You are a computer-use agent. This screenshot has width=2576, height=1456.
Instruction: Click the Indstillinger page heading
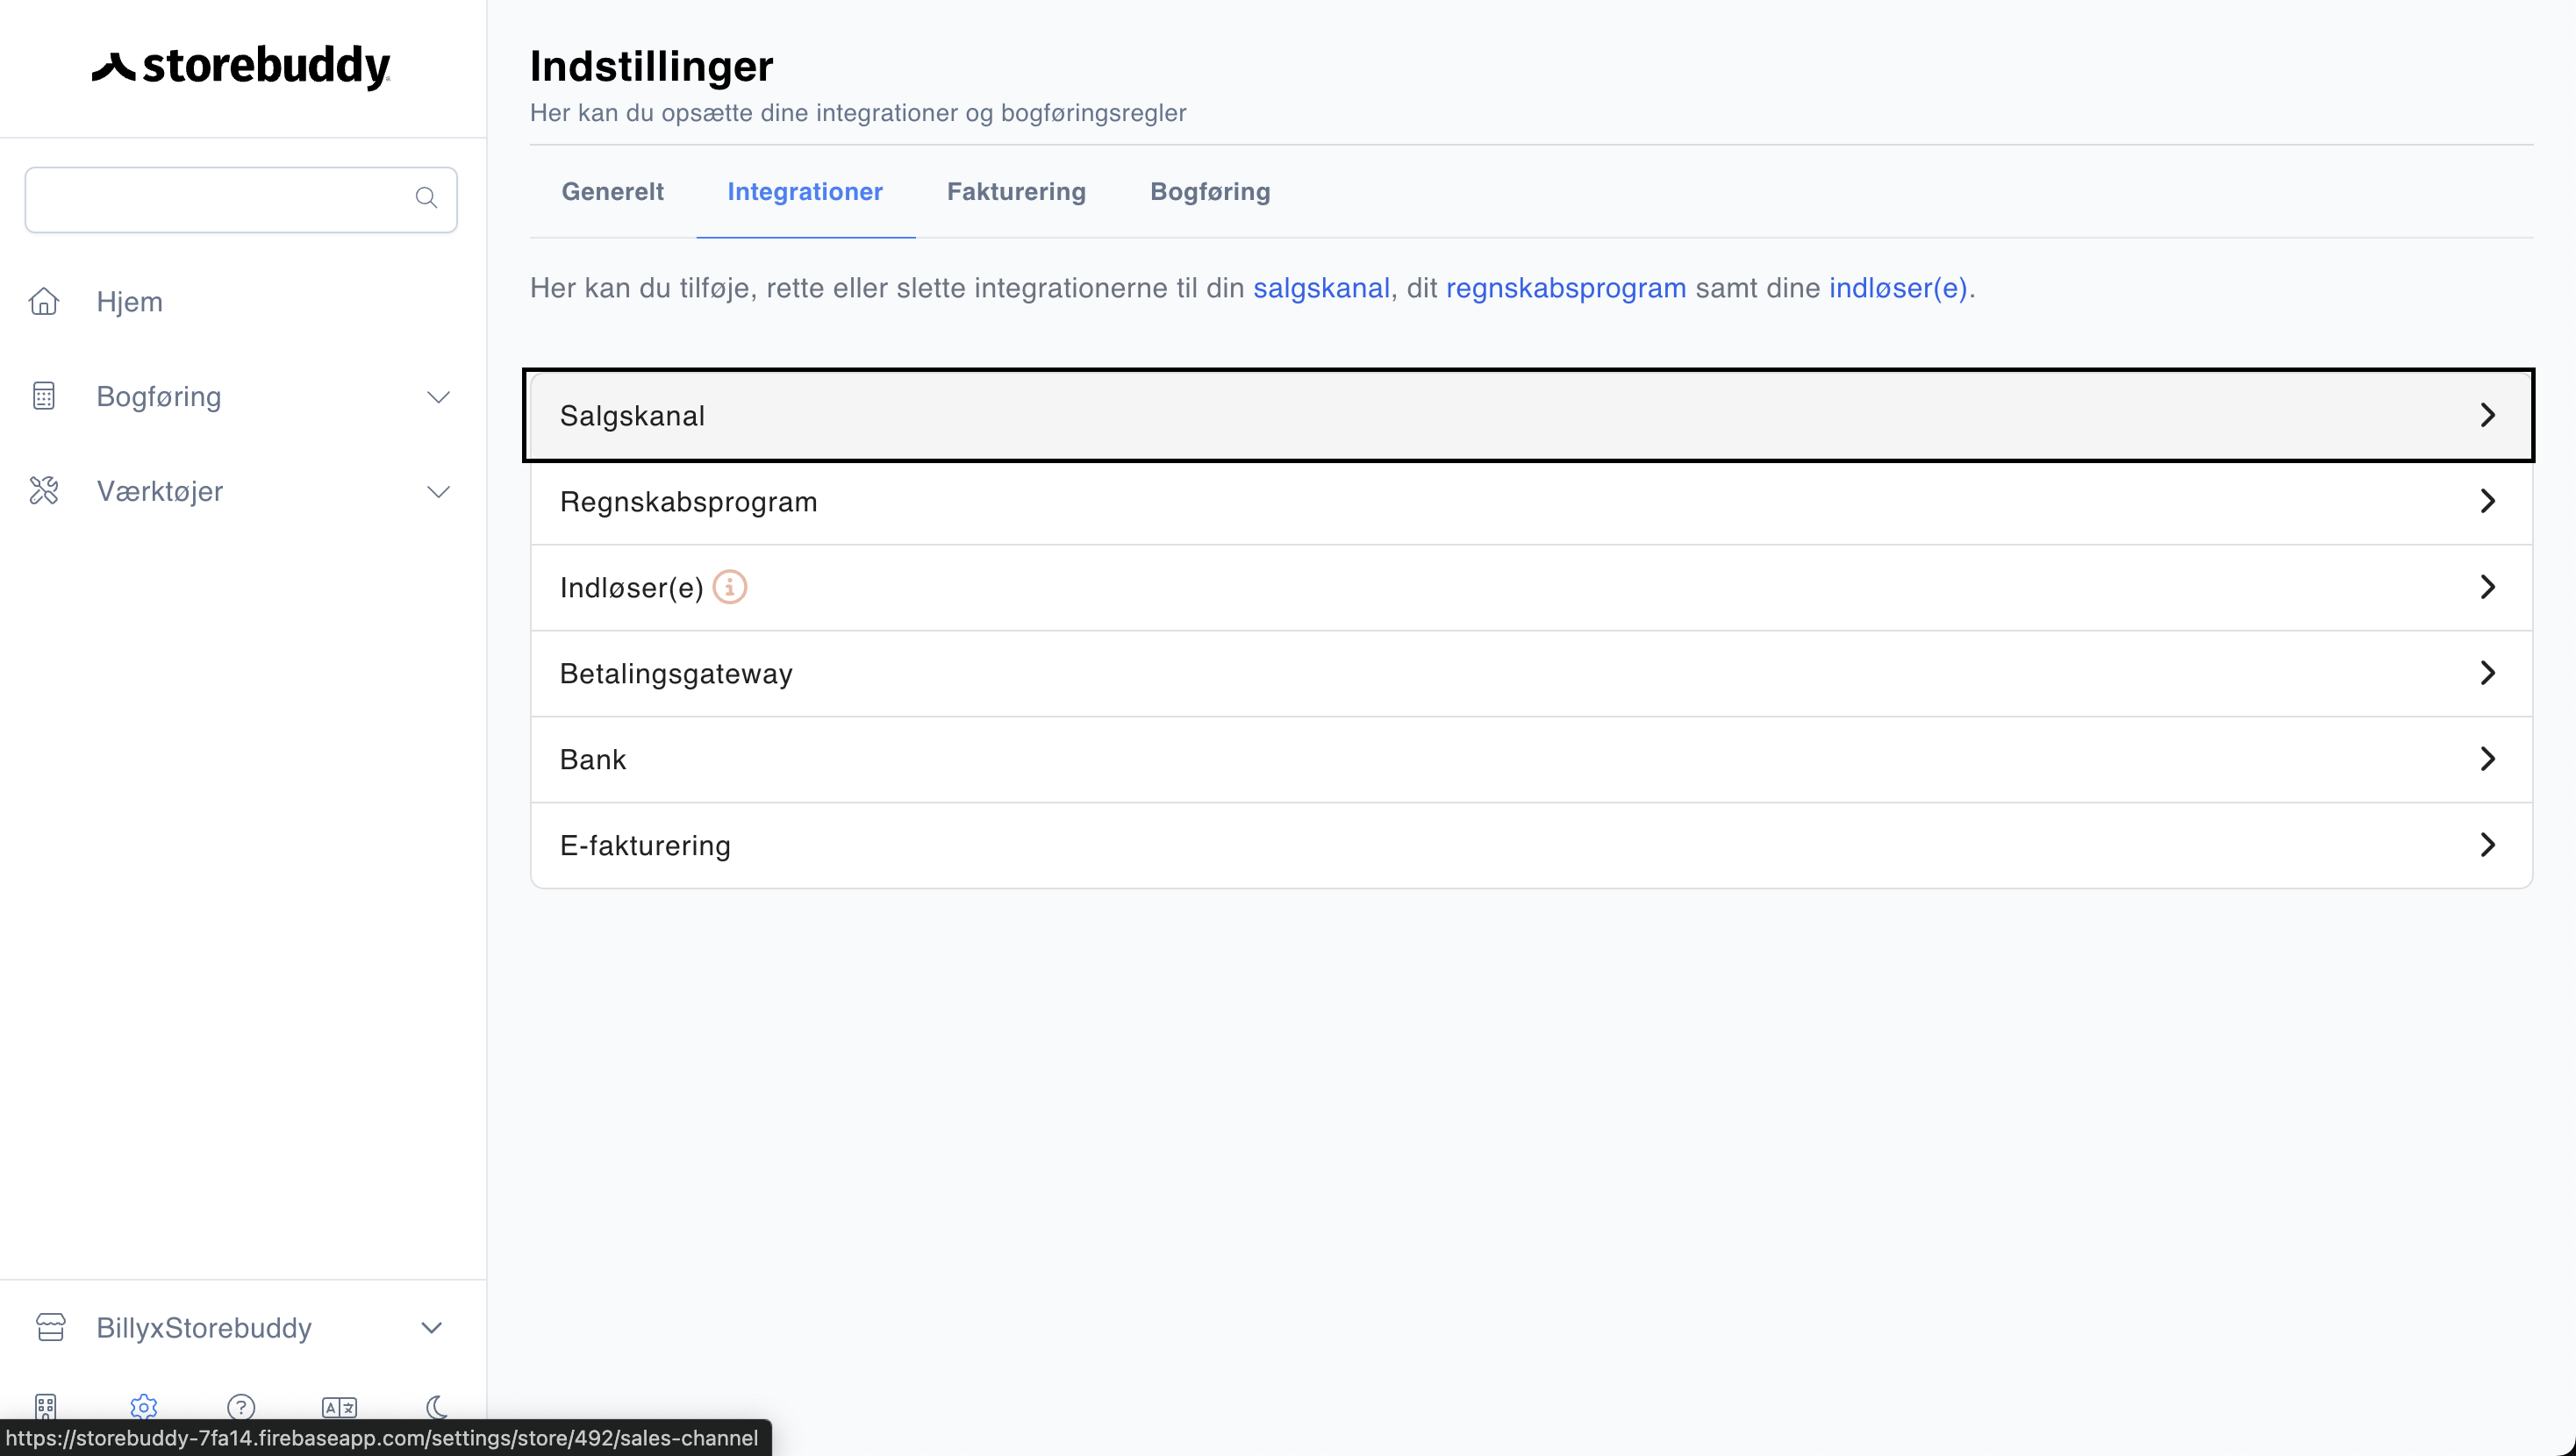[651, 66]
